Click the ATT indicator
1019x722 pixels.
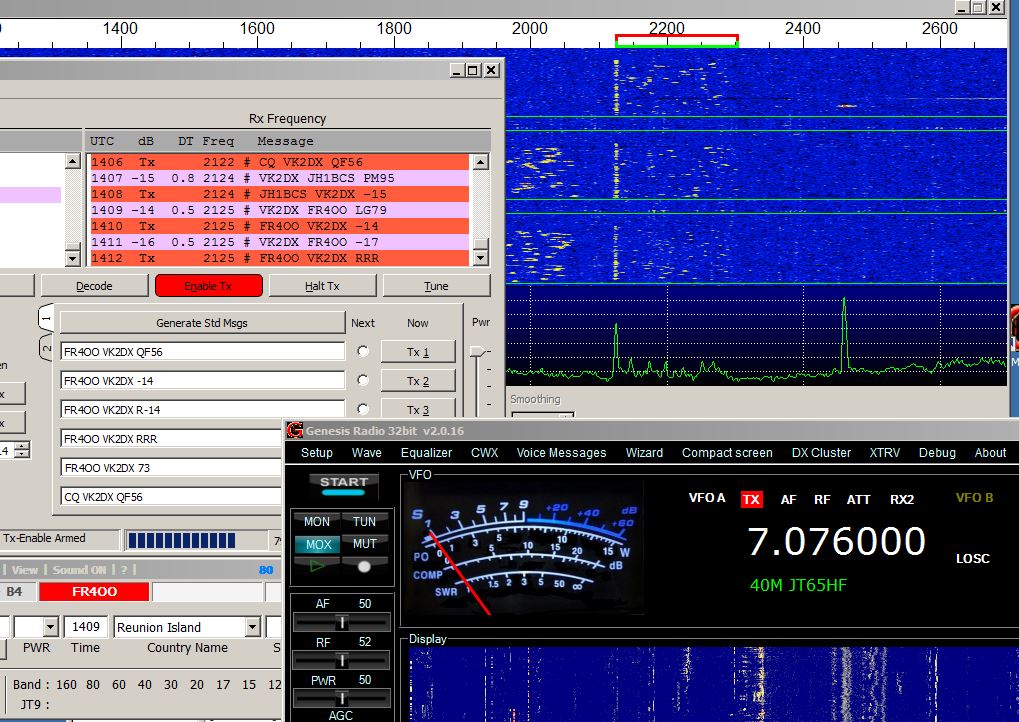pyautogui.click(x=857, y=499)
